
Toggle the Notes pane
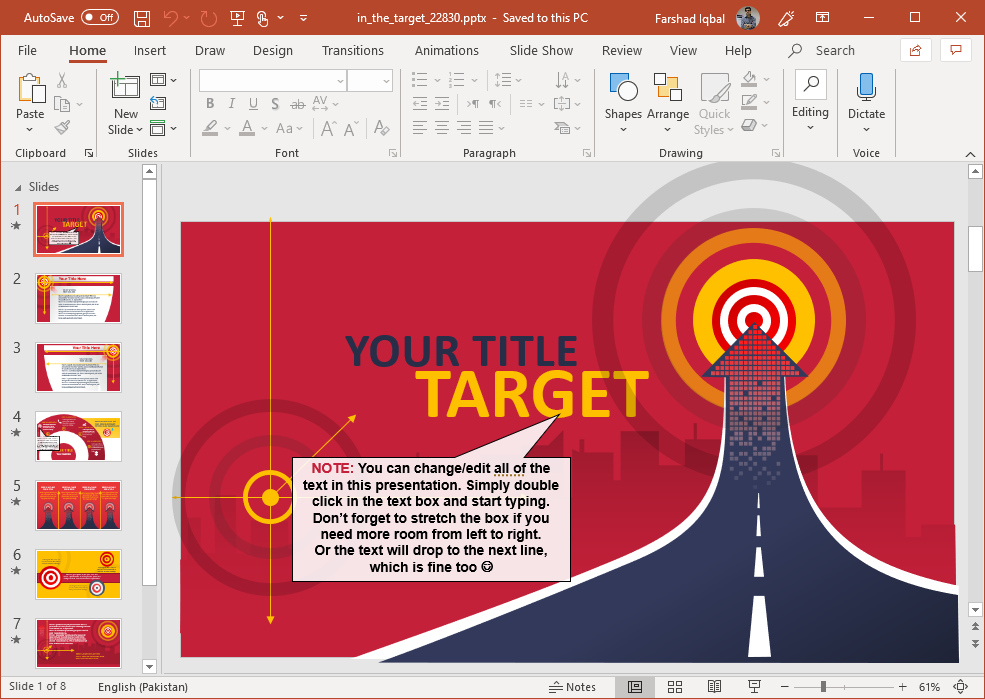tap(573, 687)
